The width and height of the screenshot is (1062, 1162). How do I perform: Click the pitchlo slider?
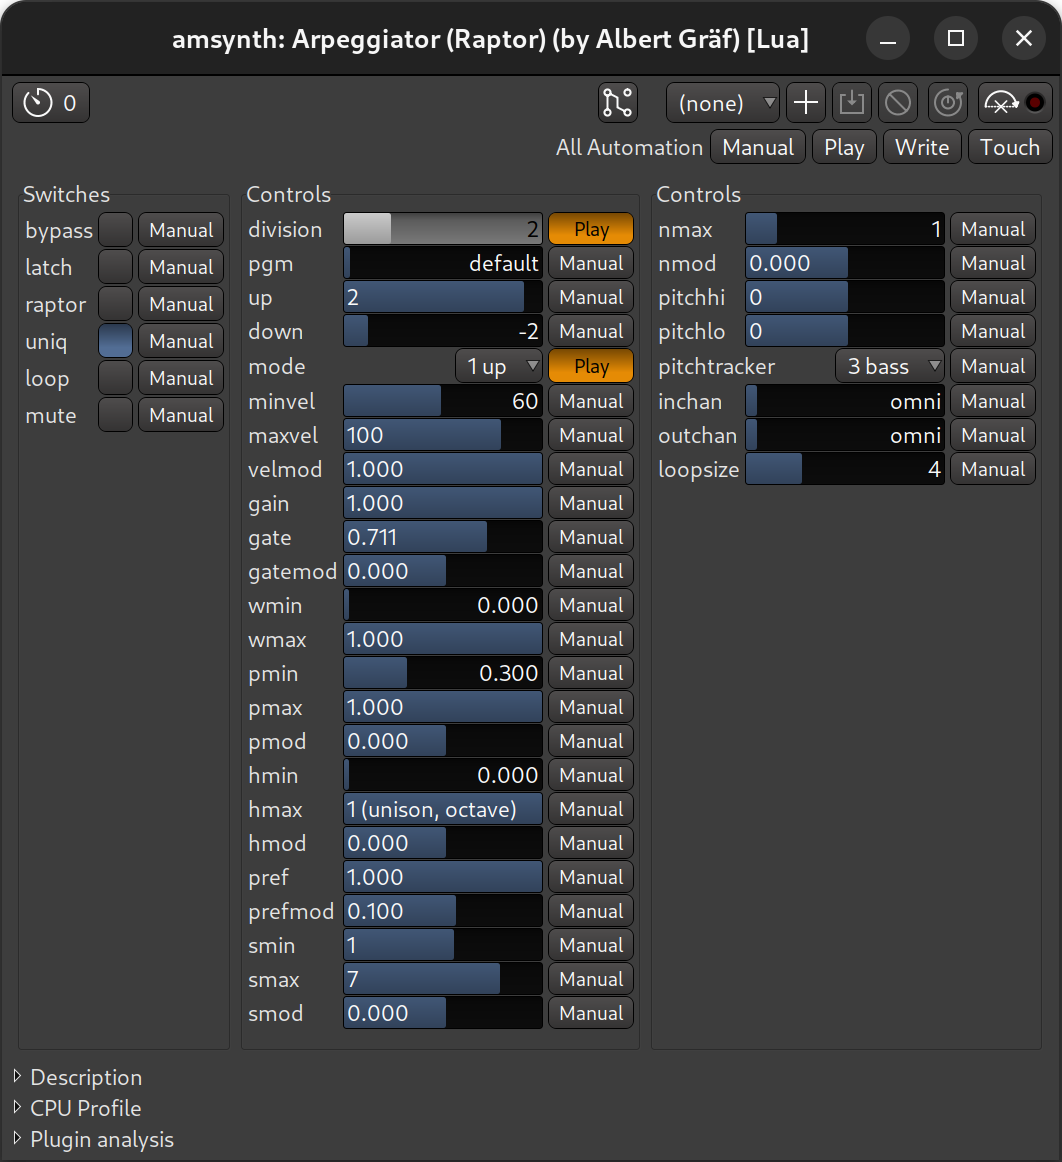pyautogui.click(x=845, y=331)
